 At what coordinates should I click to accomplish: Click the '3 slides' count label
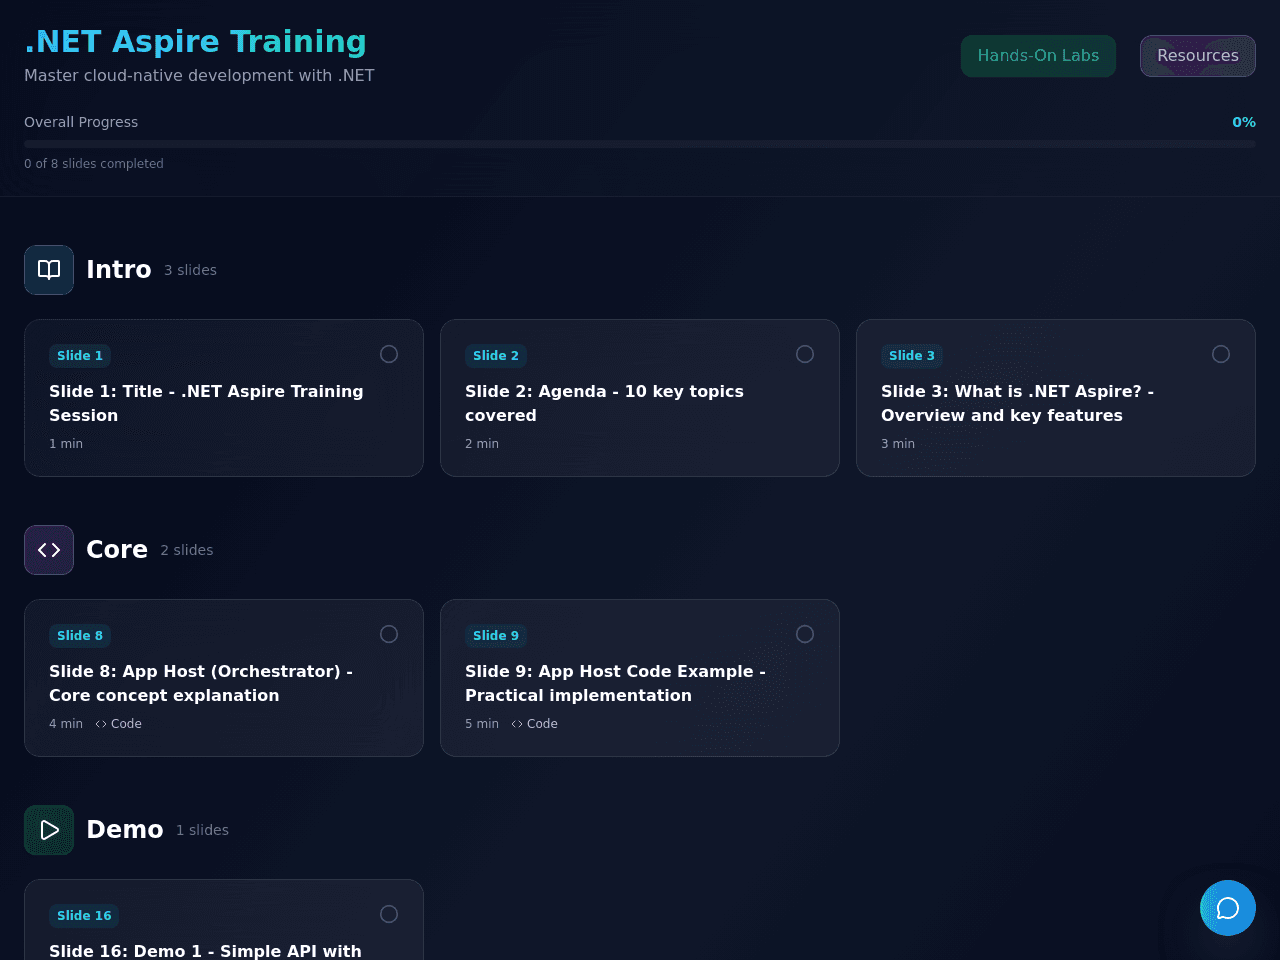point(190,270)
